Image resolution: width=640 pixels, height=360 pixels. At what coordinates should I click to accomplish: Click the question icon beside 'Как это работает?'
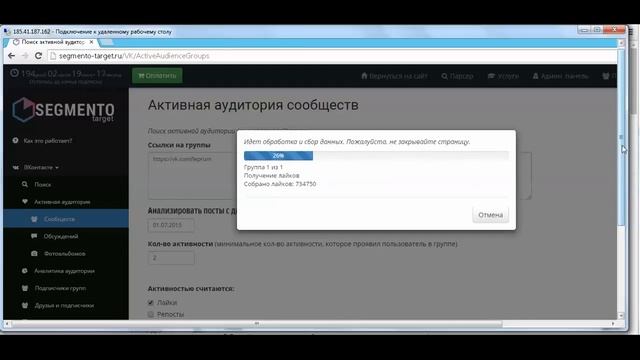(16, 140)
